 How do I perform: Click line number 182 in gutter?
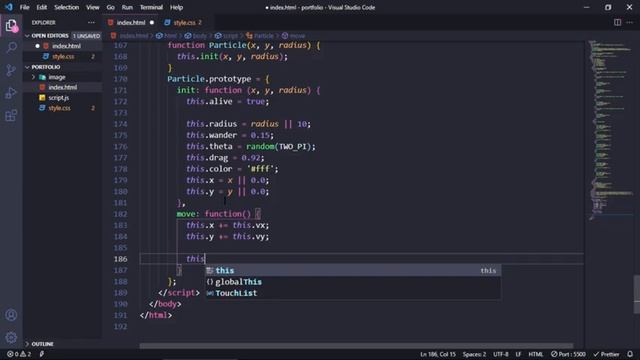click(x=120, y=214)
